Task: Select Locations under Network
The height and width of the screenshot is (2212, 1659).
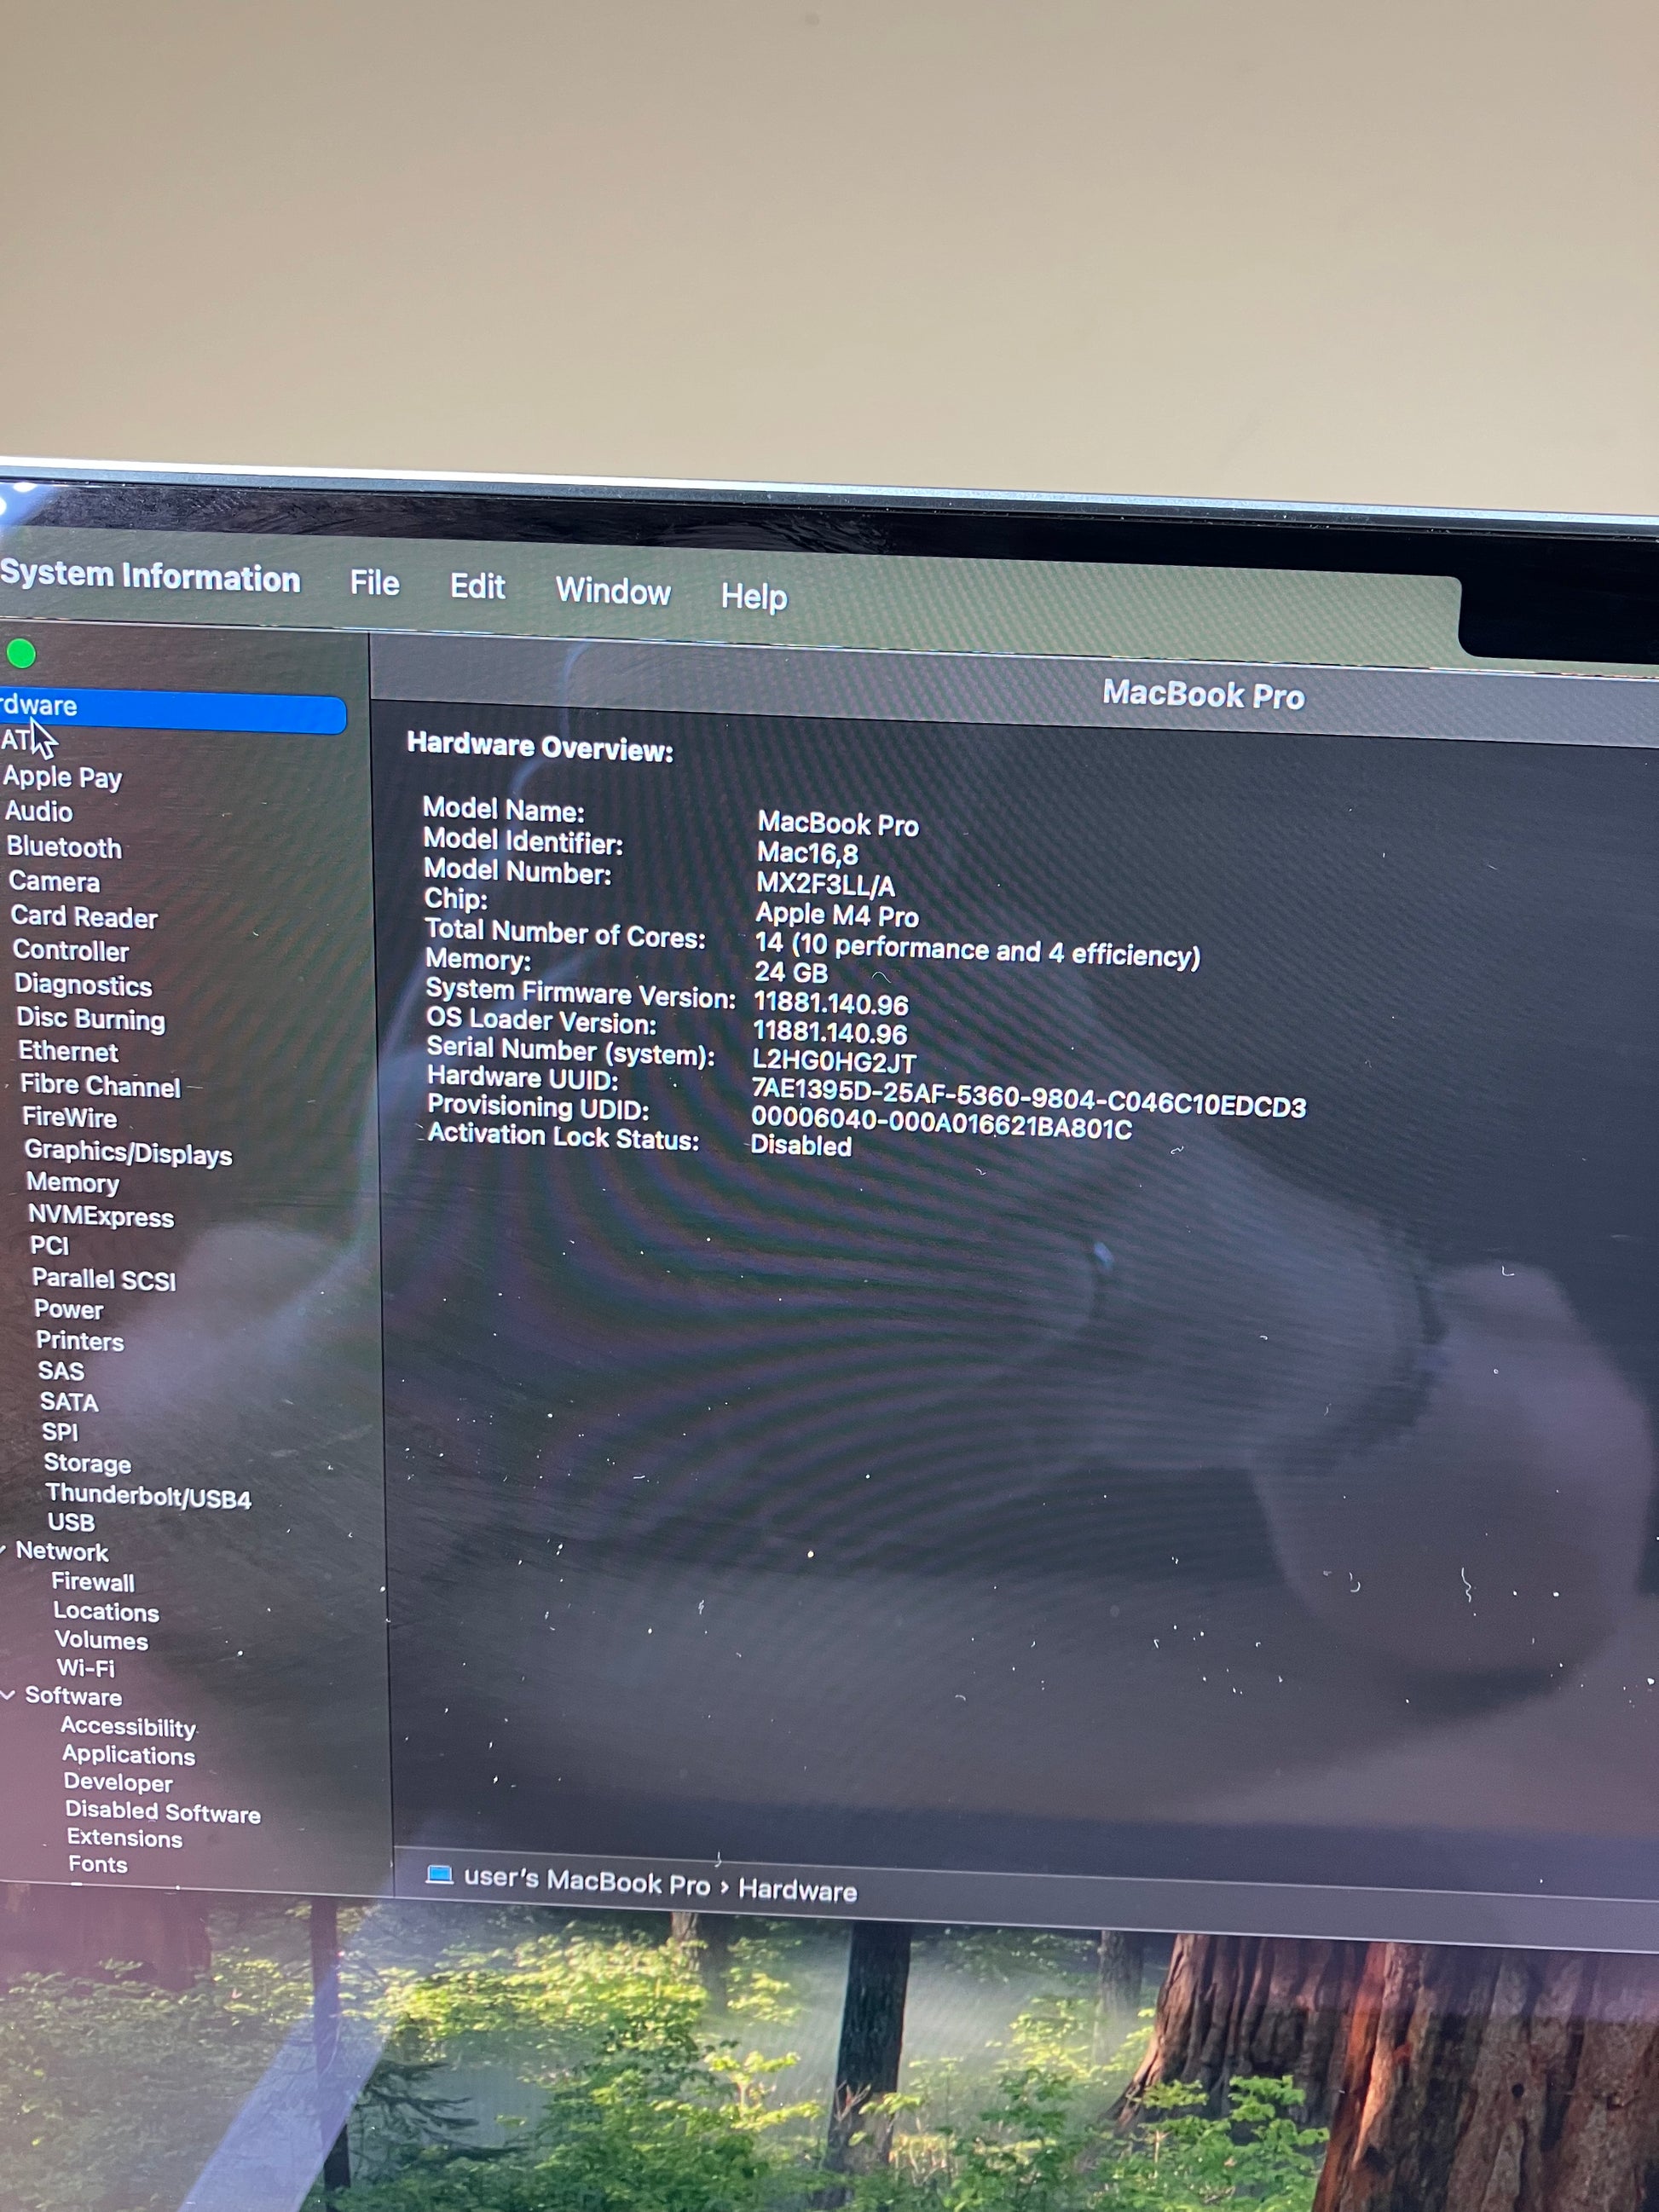Action: pos(106,1612)
